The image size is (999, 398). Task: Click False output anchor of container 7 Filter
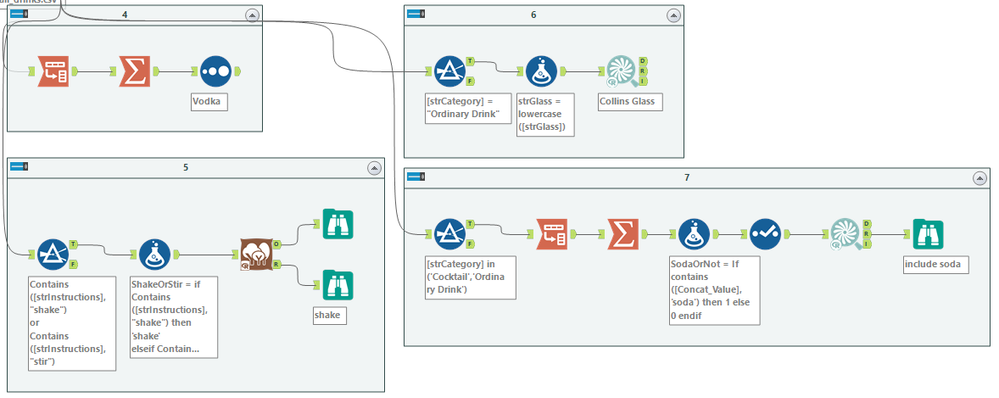click(x=470, y=244)
